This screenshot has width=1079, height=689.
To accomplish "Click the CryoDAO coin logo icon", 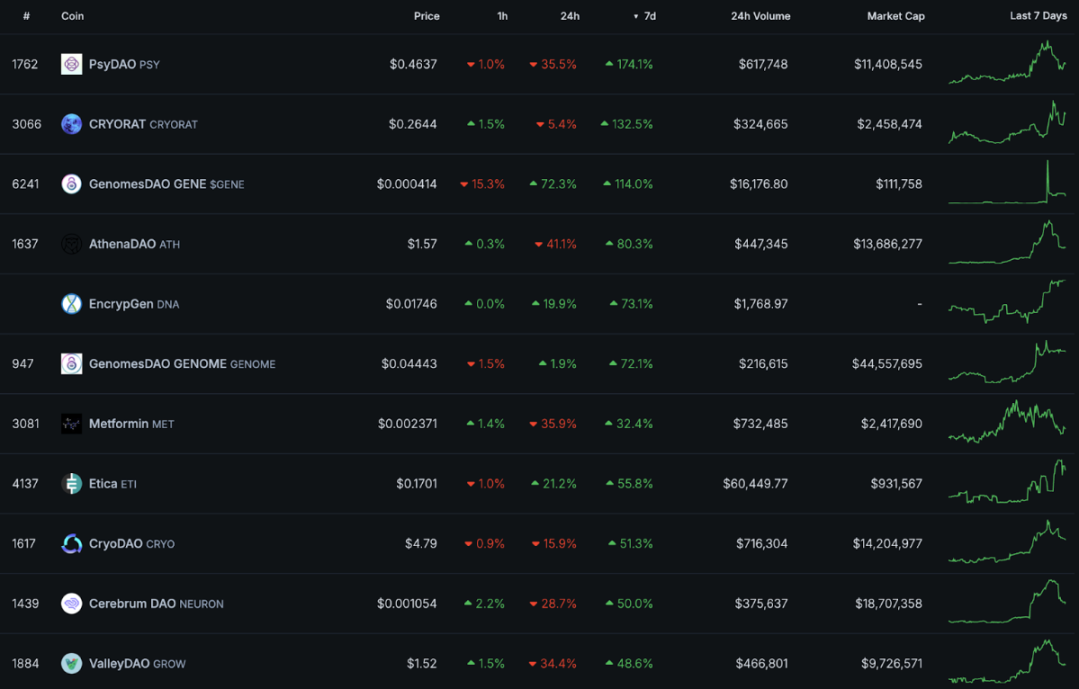I will (x=71, y=544).
